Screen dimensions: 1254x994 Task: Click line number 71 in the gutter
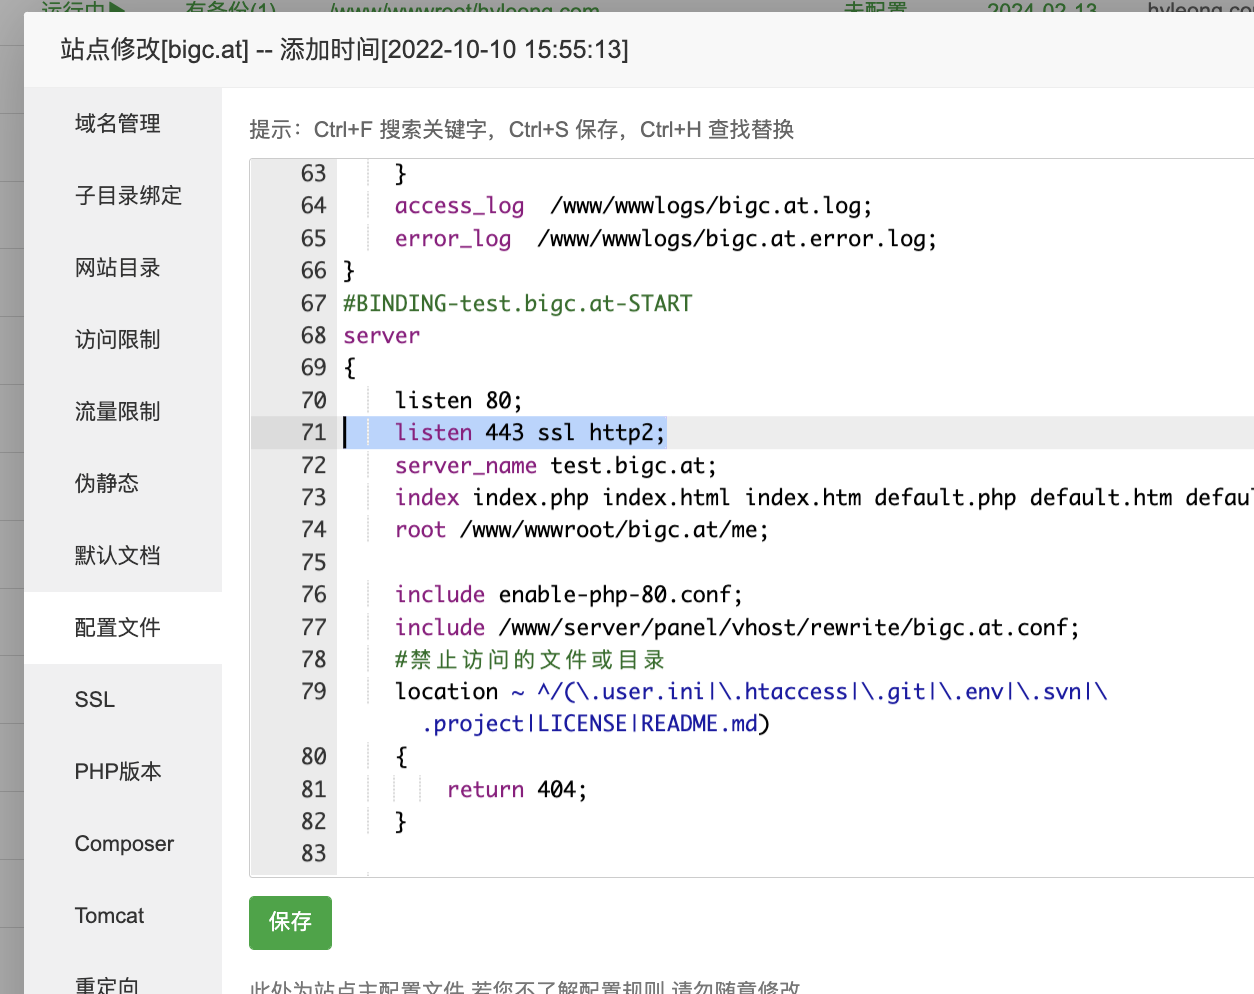313,432
